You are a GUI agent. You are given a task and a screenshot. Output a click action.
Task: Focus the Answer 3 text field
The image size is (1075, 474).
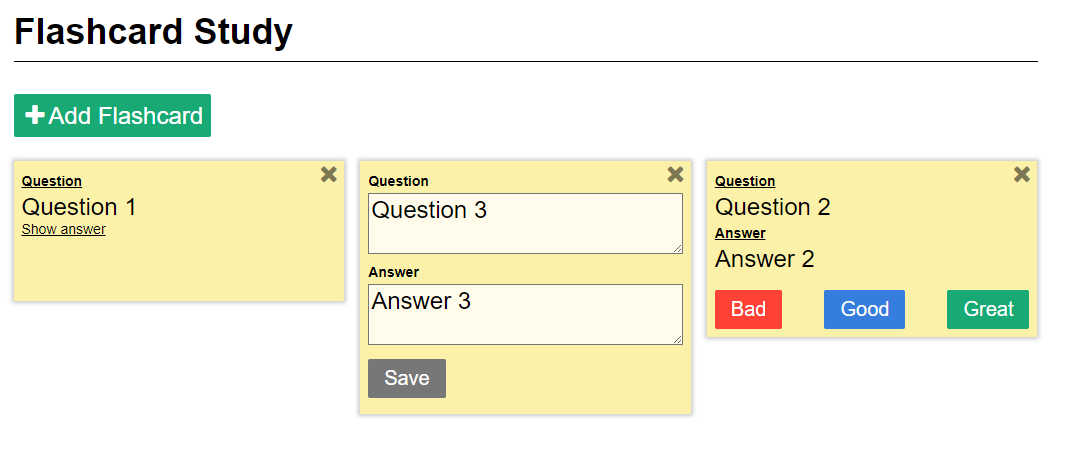pos(525,314)
